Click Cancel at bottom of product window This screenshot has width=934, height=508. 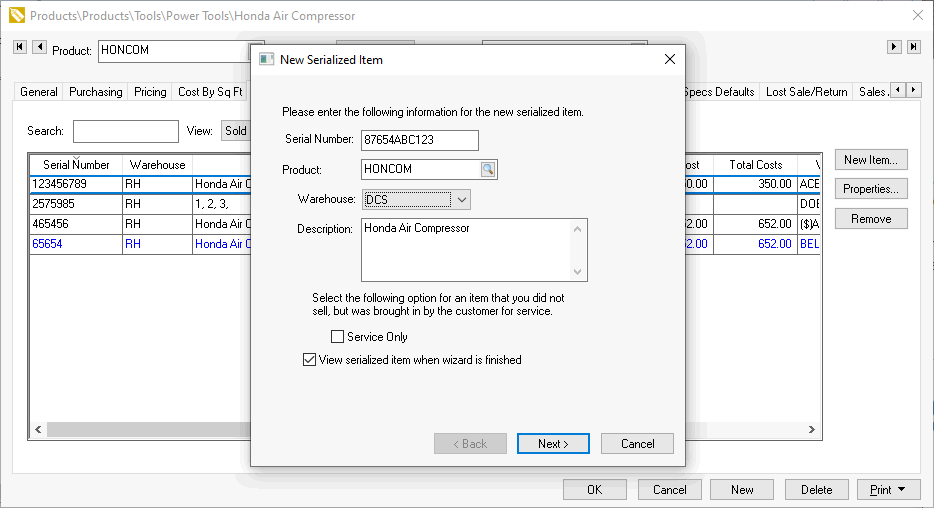click(670, 490)
